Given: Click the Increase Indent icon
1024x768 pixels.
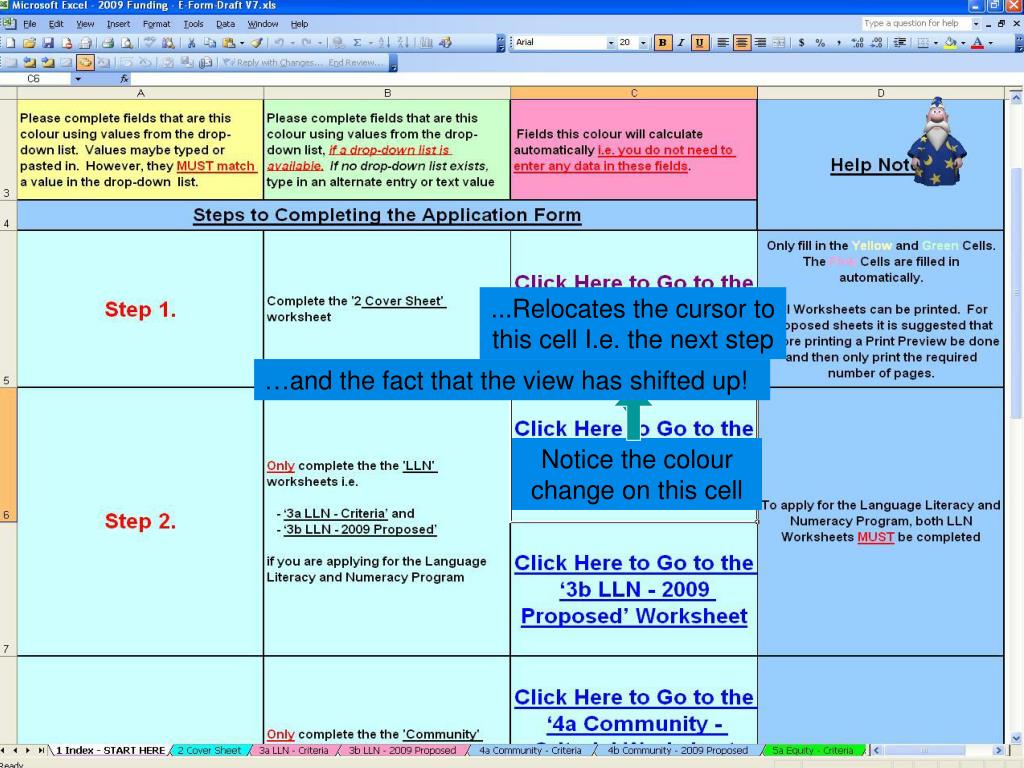Looking at the screenshot, I should pyautogui.click(x=900, y=42).
